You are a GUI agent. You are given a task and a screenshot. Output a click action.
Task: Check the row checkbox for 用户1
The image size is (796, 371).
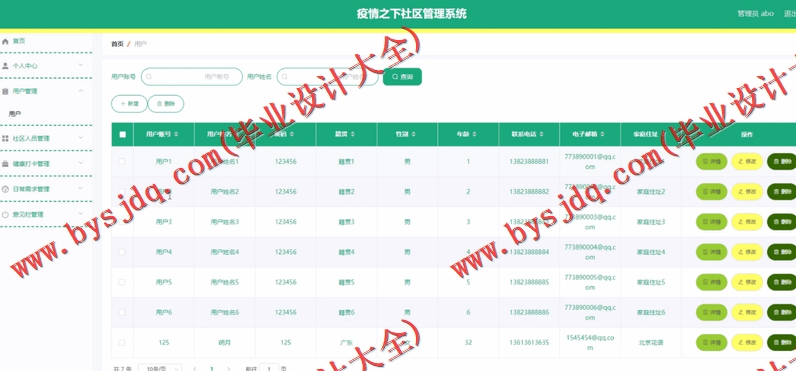(122, 161)
